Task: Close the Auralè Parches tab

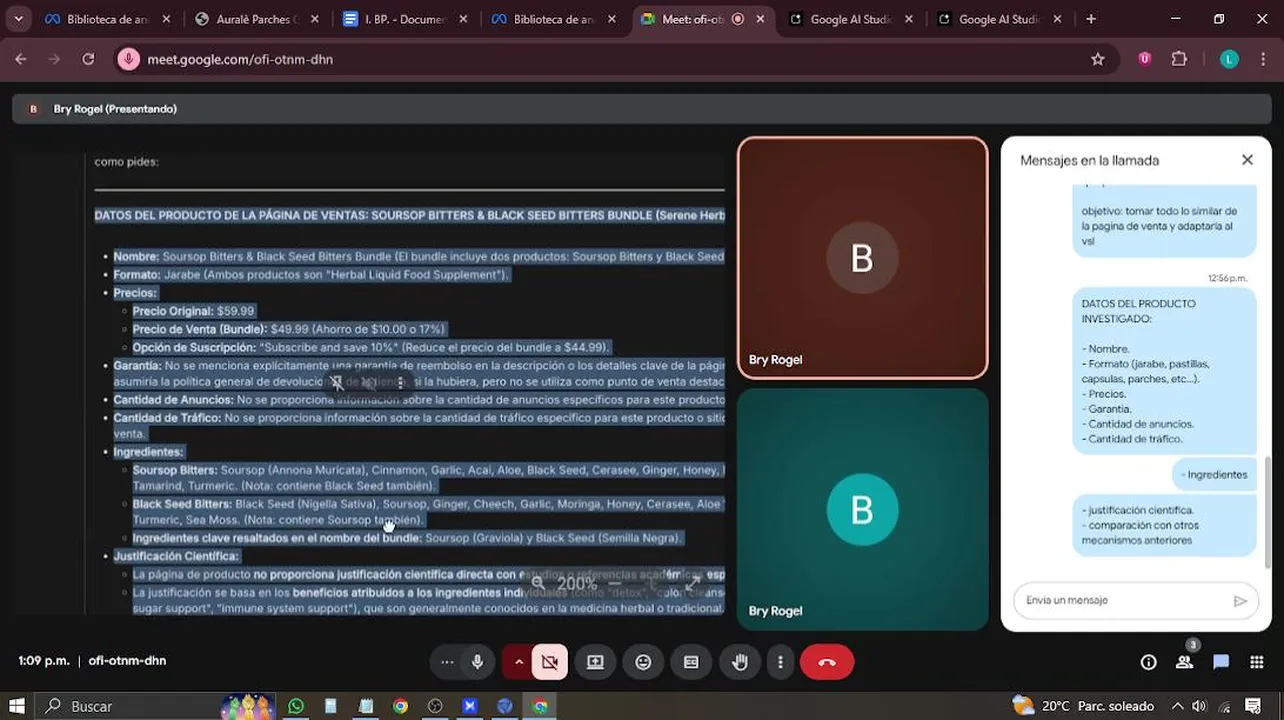Action: click(315, 19)
